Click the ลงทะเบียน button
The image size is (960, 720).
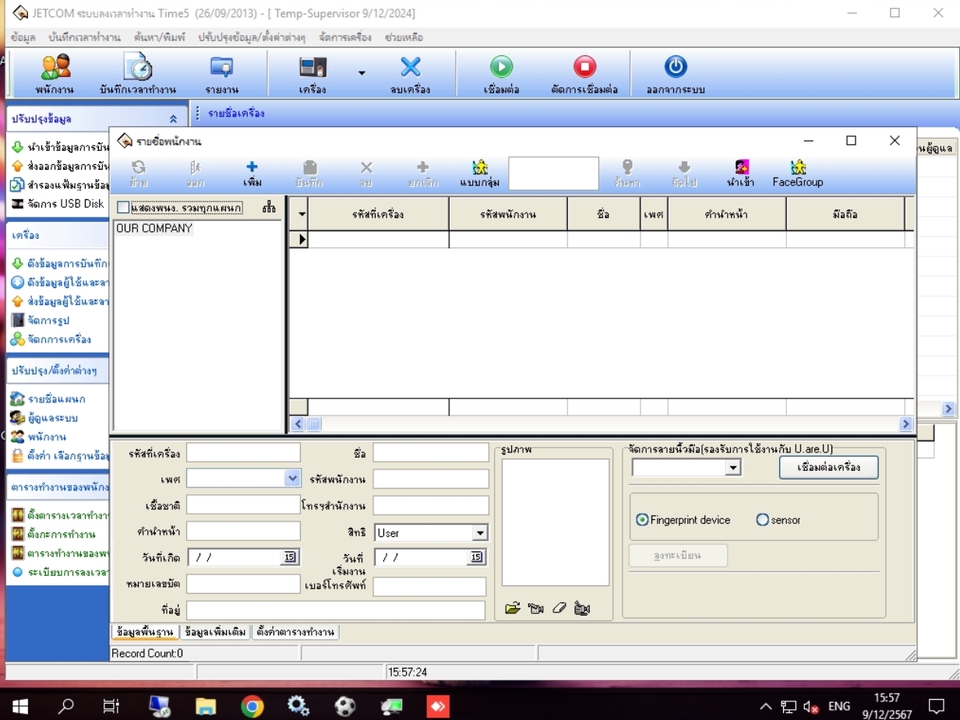[678, 555]
